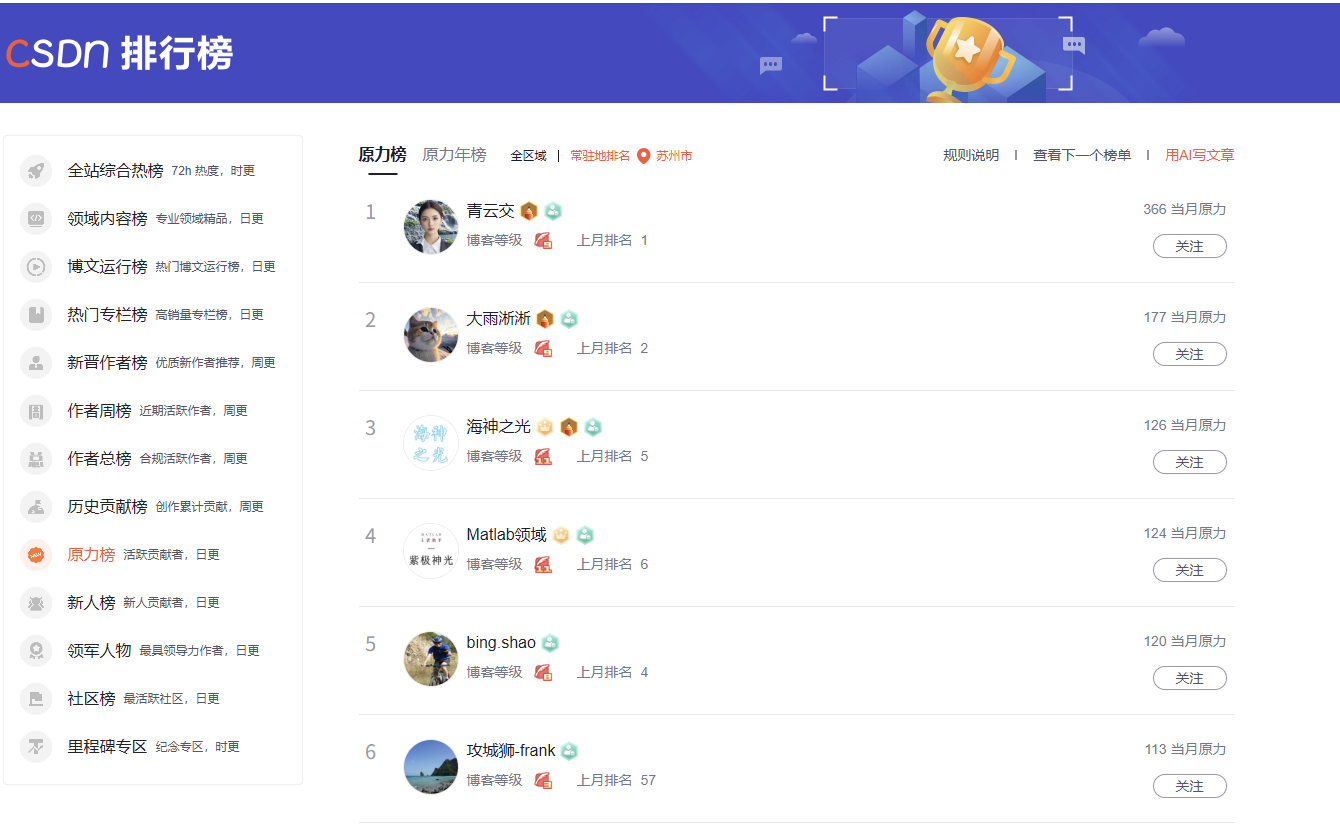Open the username 攻城狮-frank

tap(511, 751)
